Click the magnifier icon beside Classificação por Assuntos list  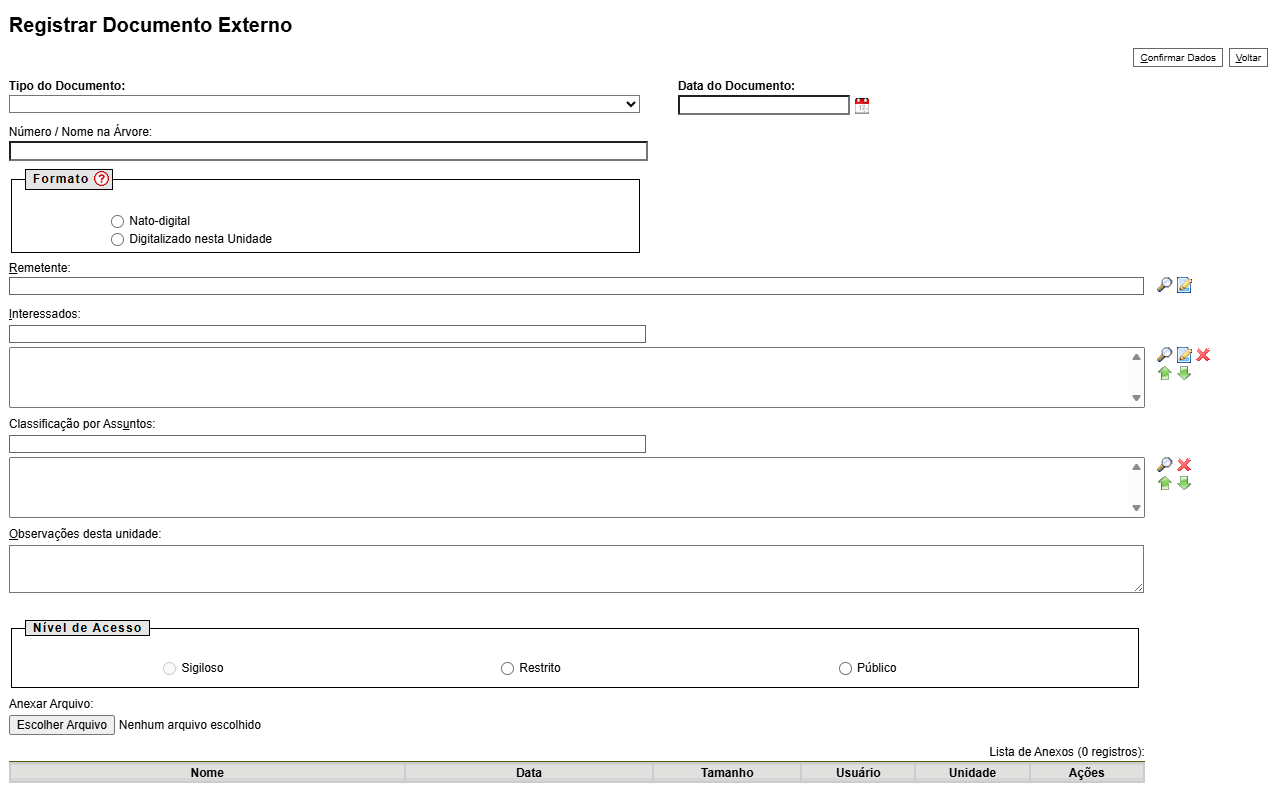tap(1164, 465)
